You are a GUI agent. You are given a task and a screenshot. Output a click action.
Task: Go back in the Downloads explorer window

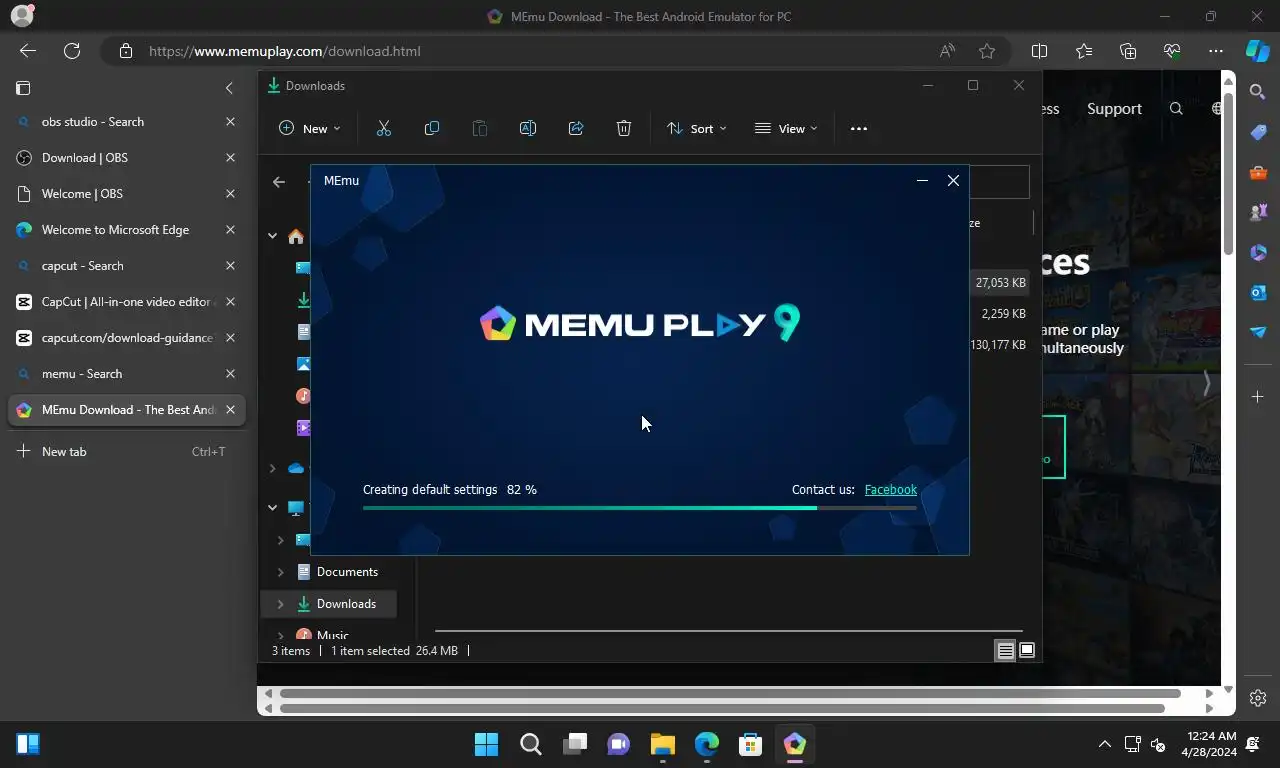pyautogui.click(x=279, y=182)
